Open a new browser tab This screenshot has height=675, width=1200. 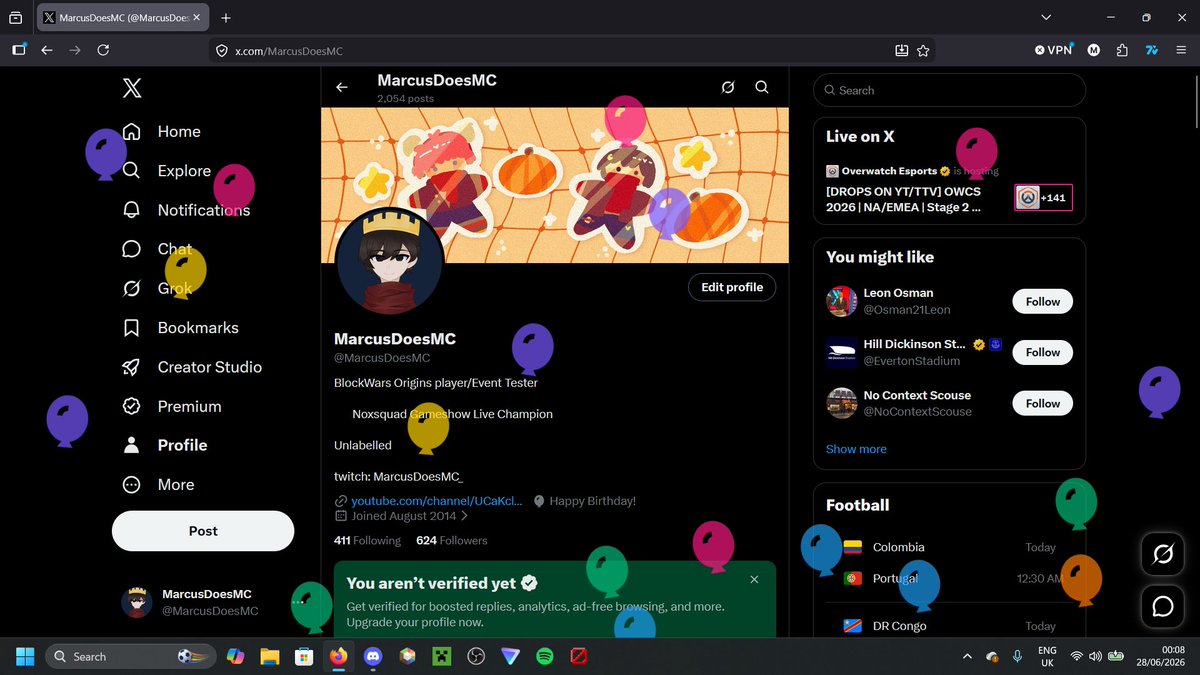[226, 18]
